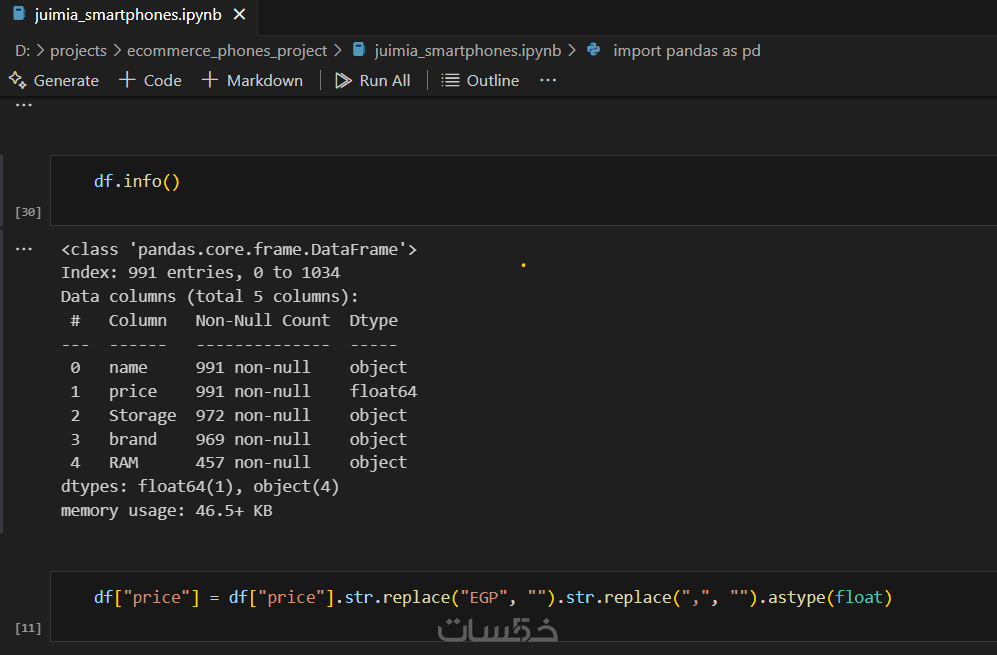The image size is (997, 655).
Task: Click the execution count [30] label
Action: 28,212
